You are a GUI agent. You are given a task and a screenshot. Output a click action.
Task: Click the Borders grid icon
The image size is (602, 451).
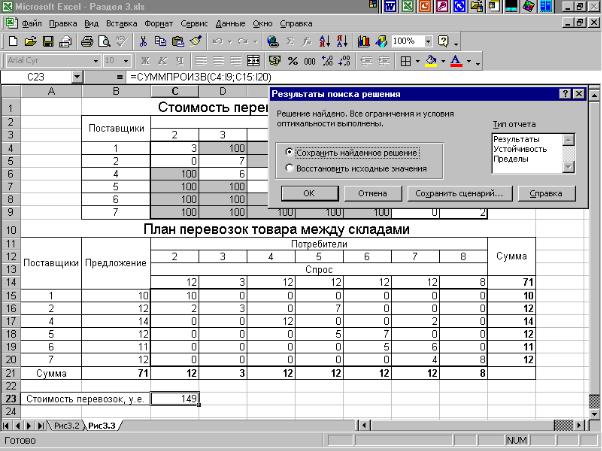pos(406,61)
